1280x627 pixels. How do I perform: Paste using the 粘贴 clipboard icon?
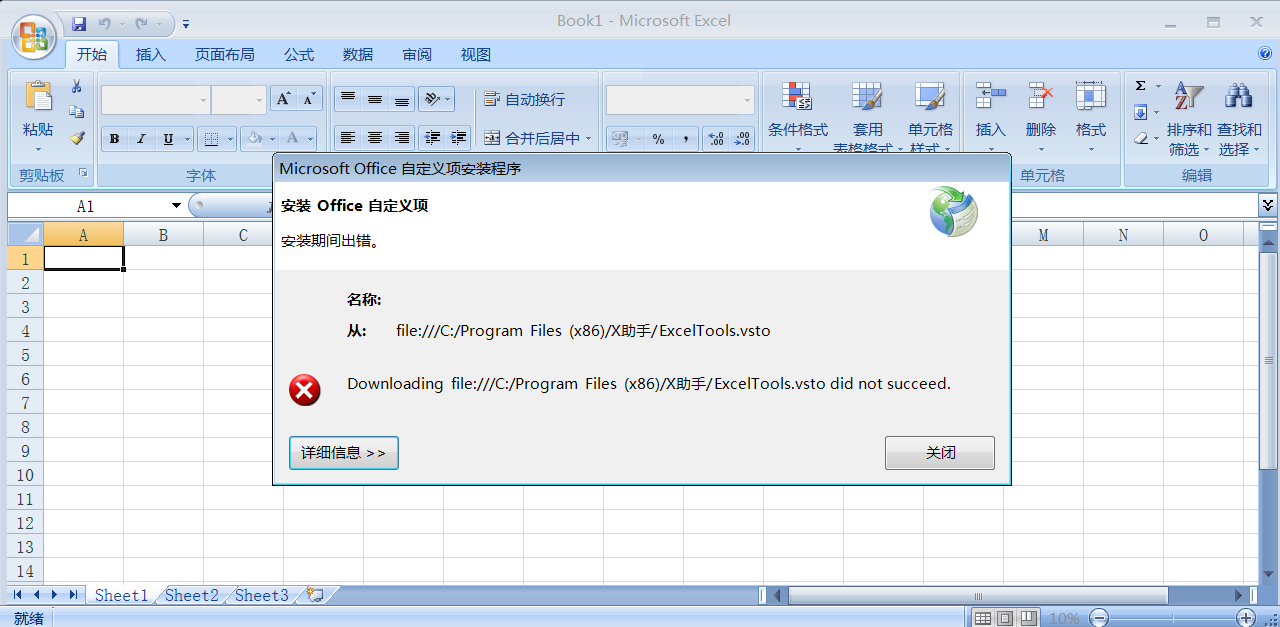[x=38, y=96]
